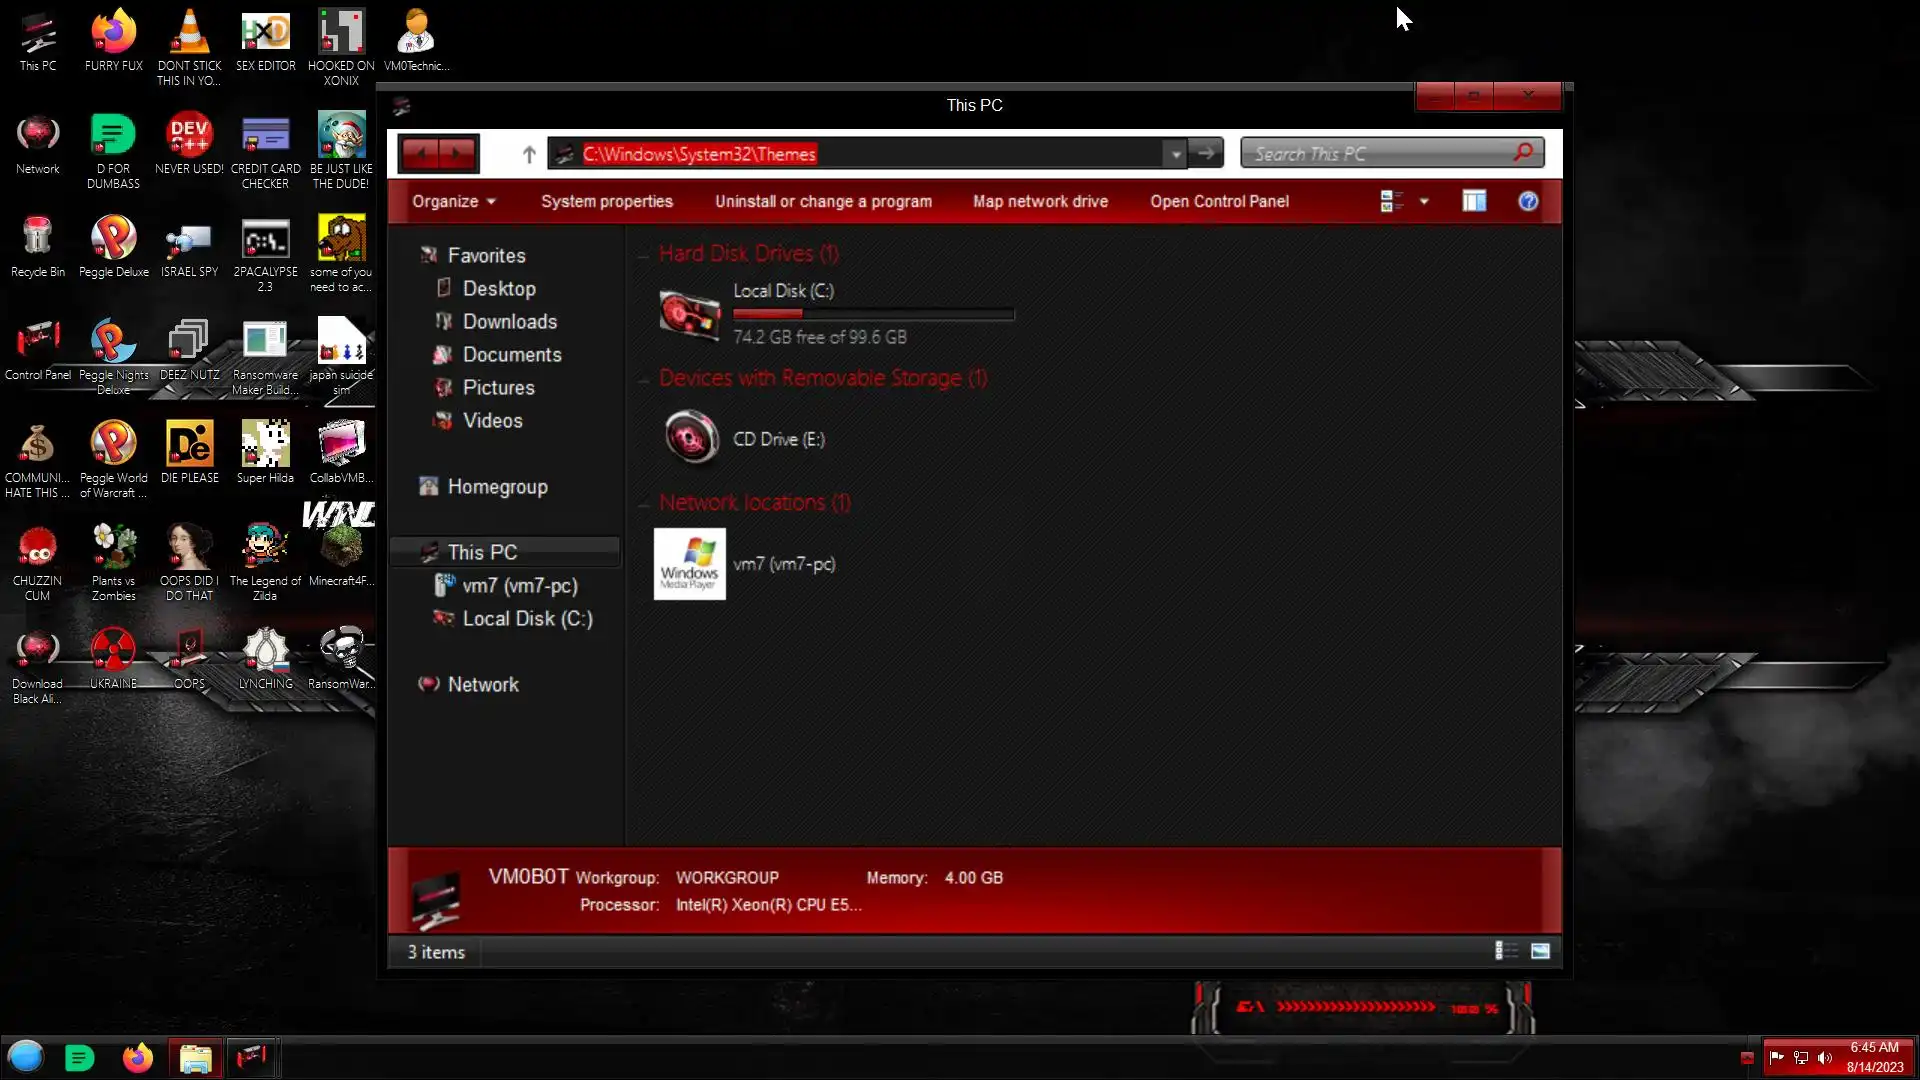Open Firefox from the taskbar
This screenshot has height=1080, width=1920.
(138, 1058)
